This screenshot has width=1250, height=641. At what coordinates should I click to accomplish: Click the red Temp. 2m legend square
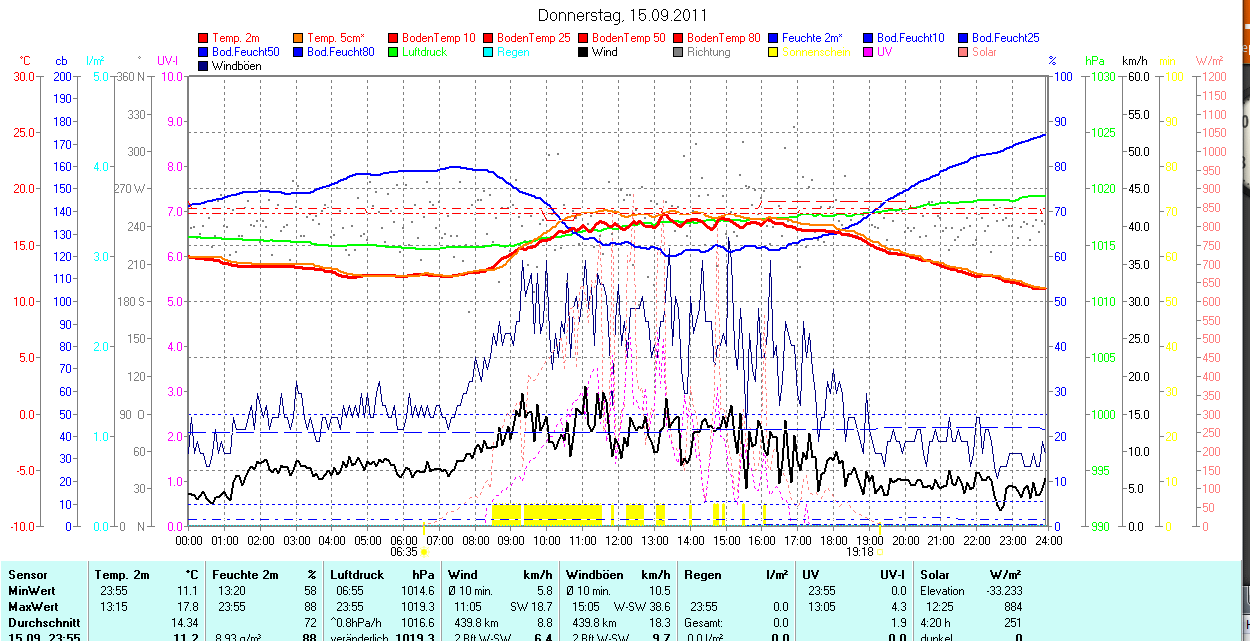204,38
